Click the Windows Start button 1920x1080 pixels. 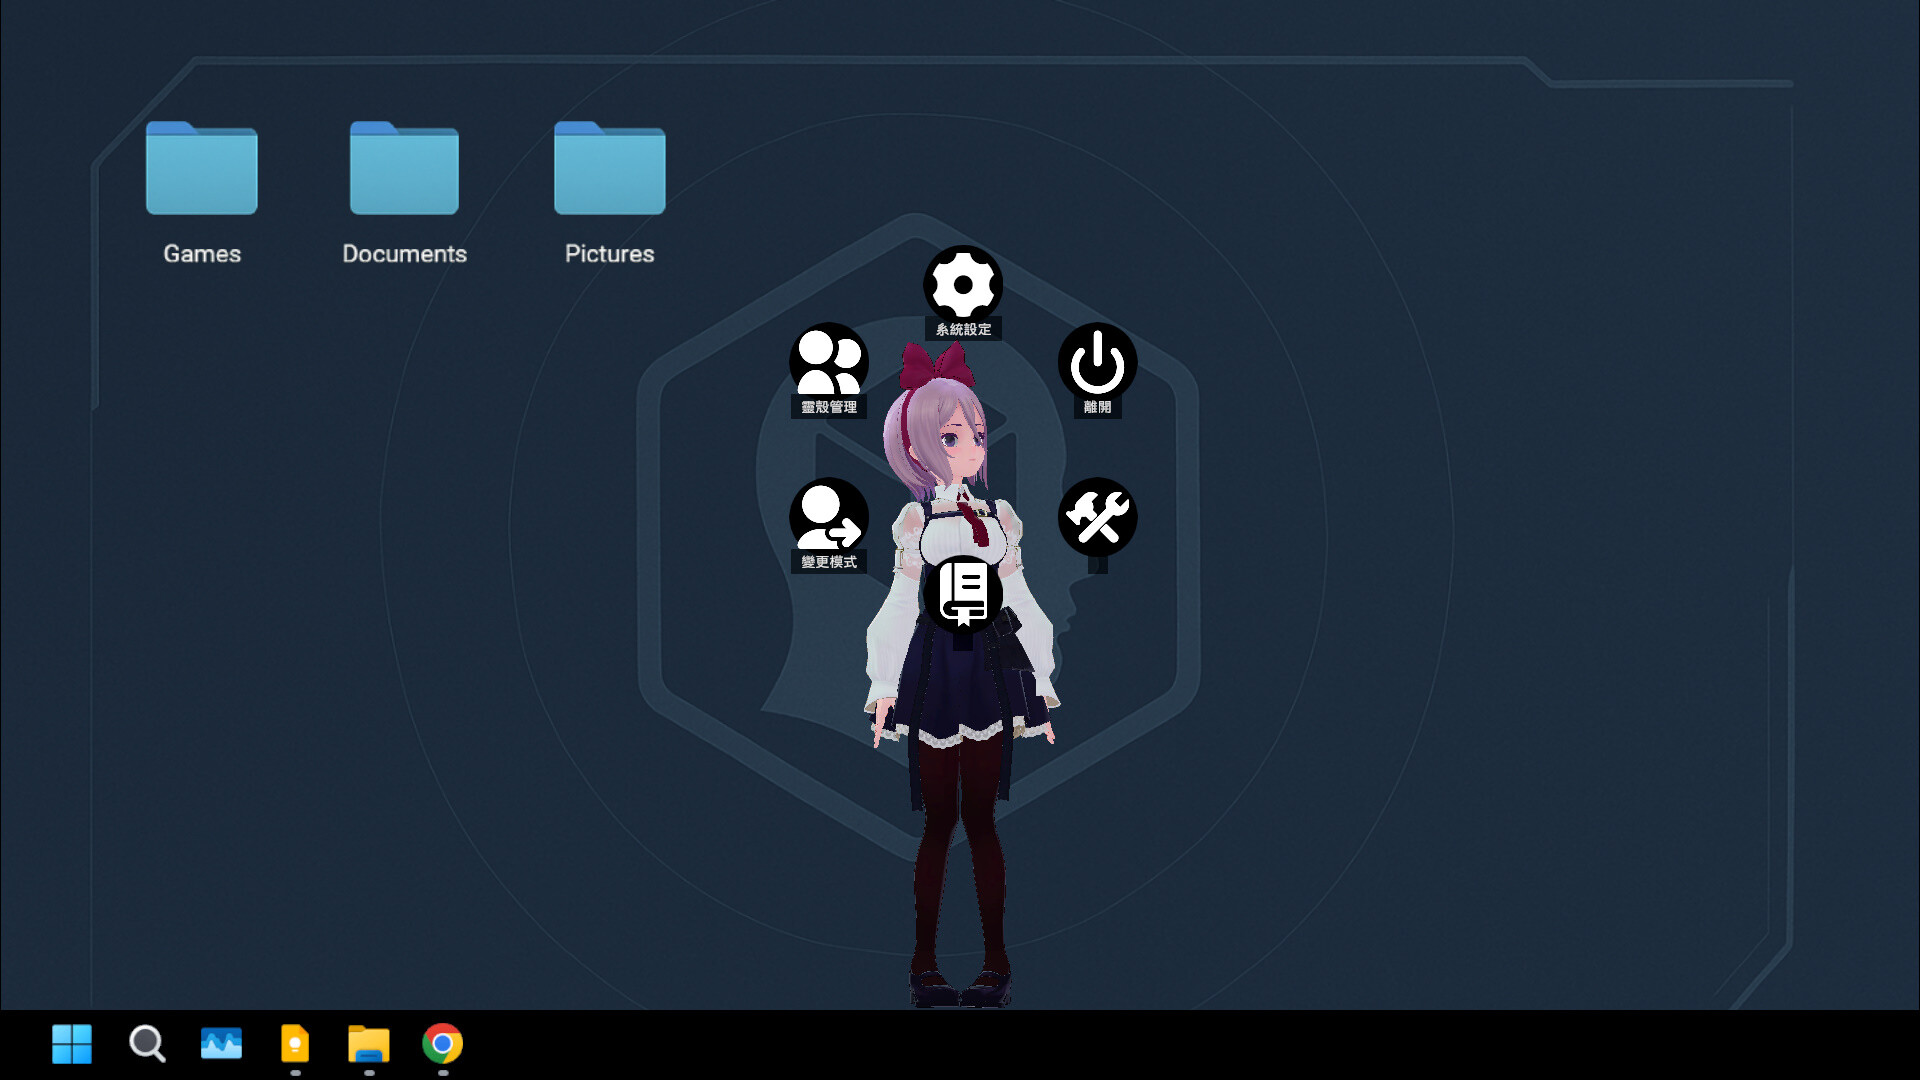(71, 1044)
